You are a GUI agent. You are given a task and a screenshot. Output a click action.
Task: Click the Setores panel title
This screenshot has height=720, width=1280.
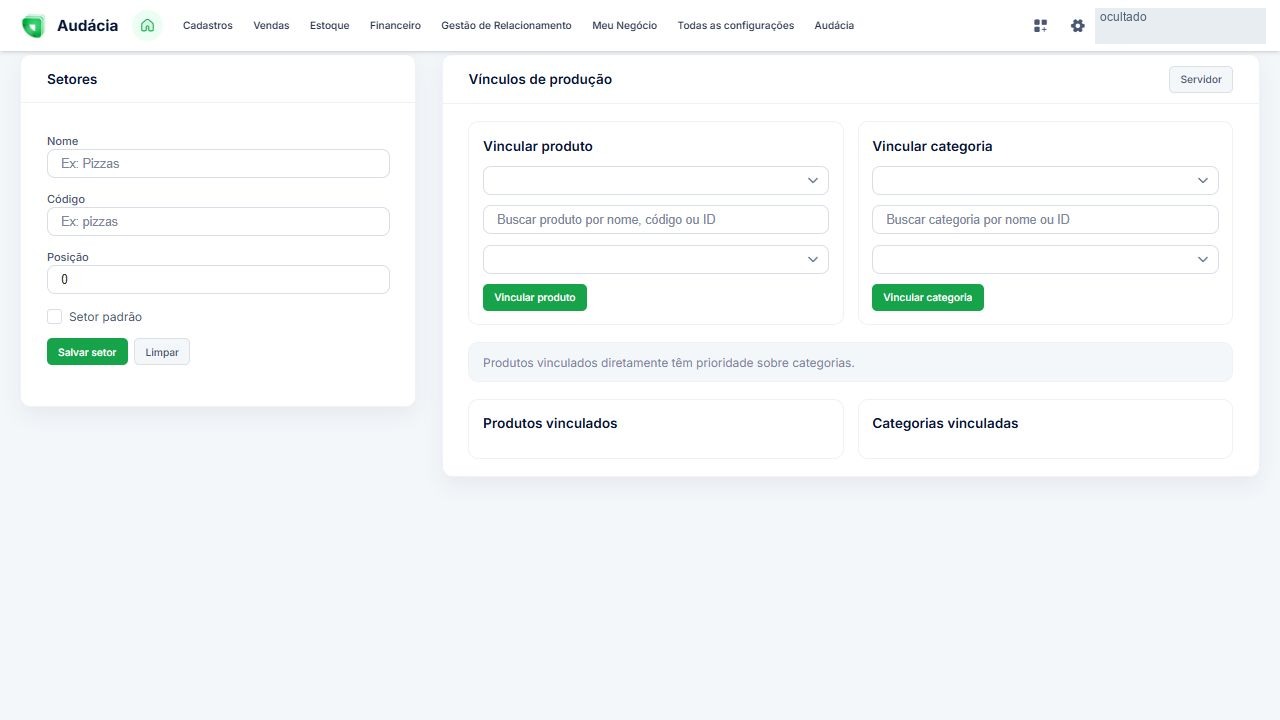[x=72, y=80]
